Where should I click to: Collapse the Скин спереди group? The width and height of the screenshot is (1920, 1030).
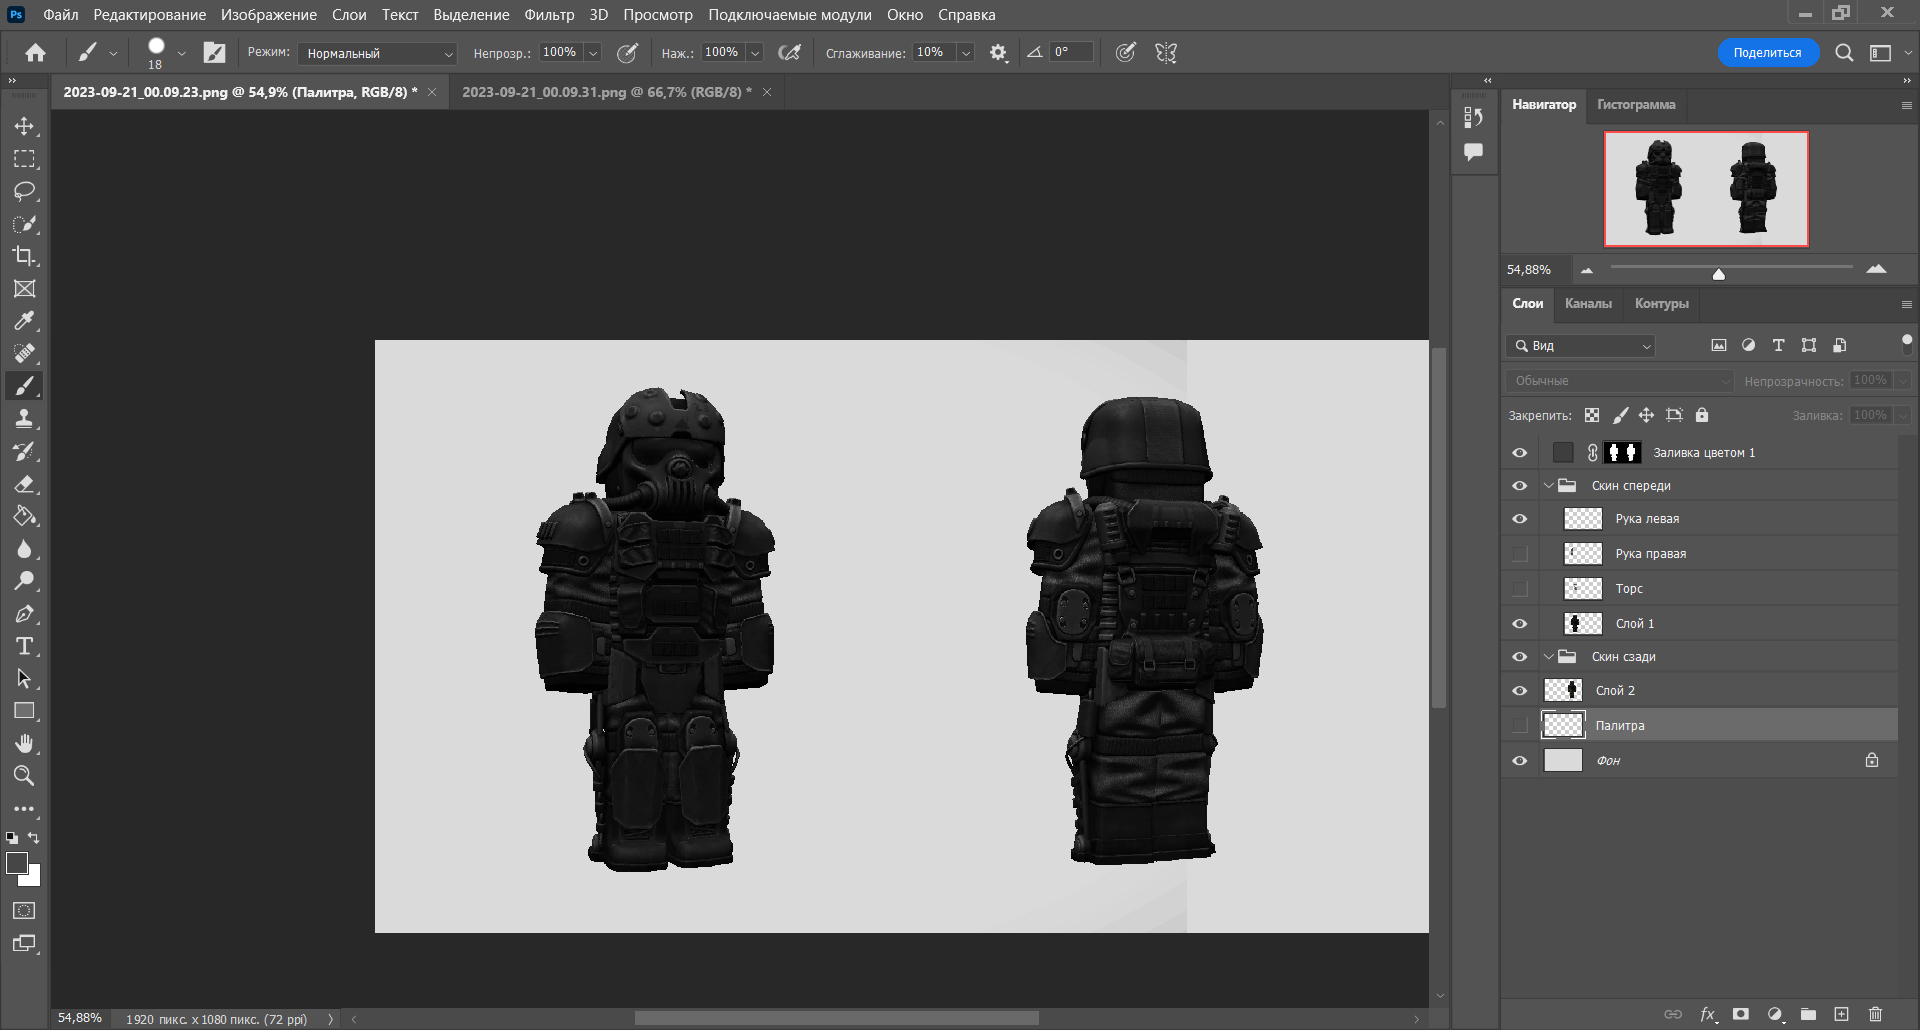click(x=1549, y=486)
